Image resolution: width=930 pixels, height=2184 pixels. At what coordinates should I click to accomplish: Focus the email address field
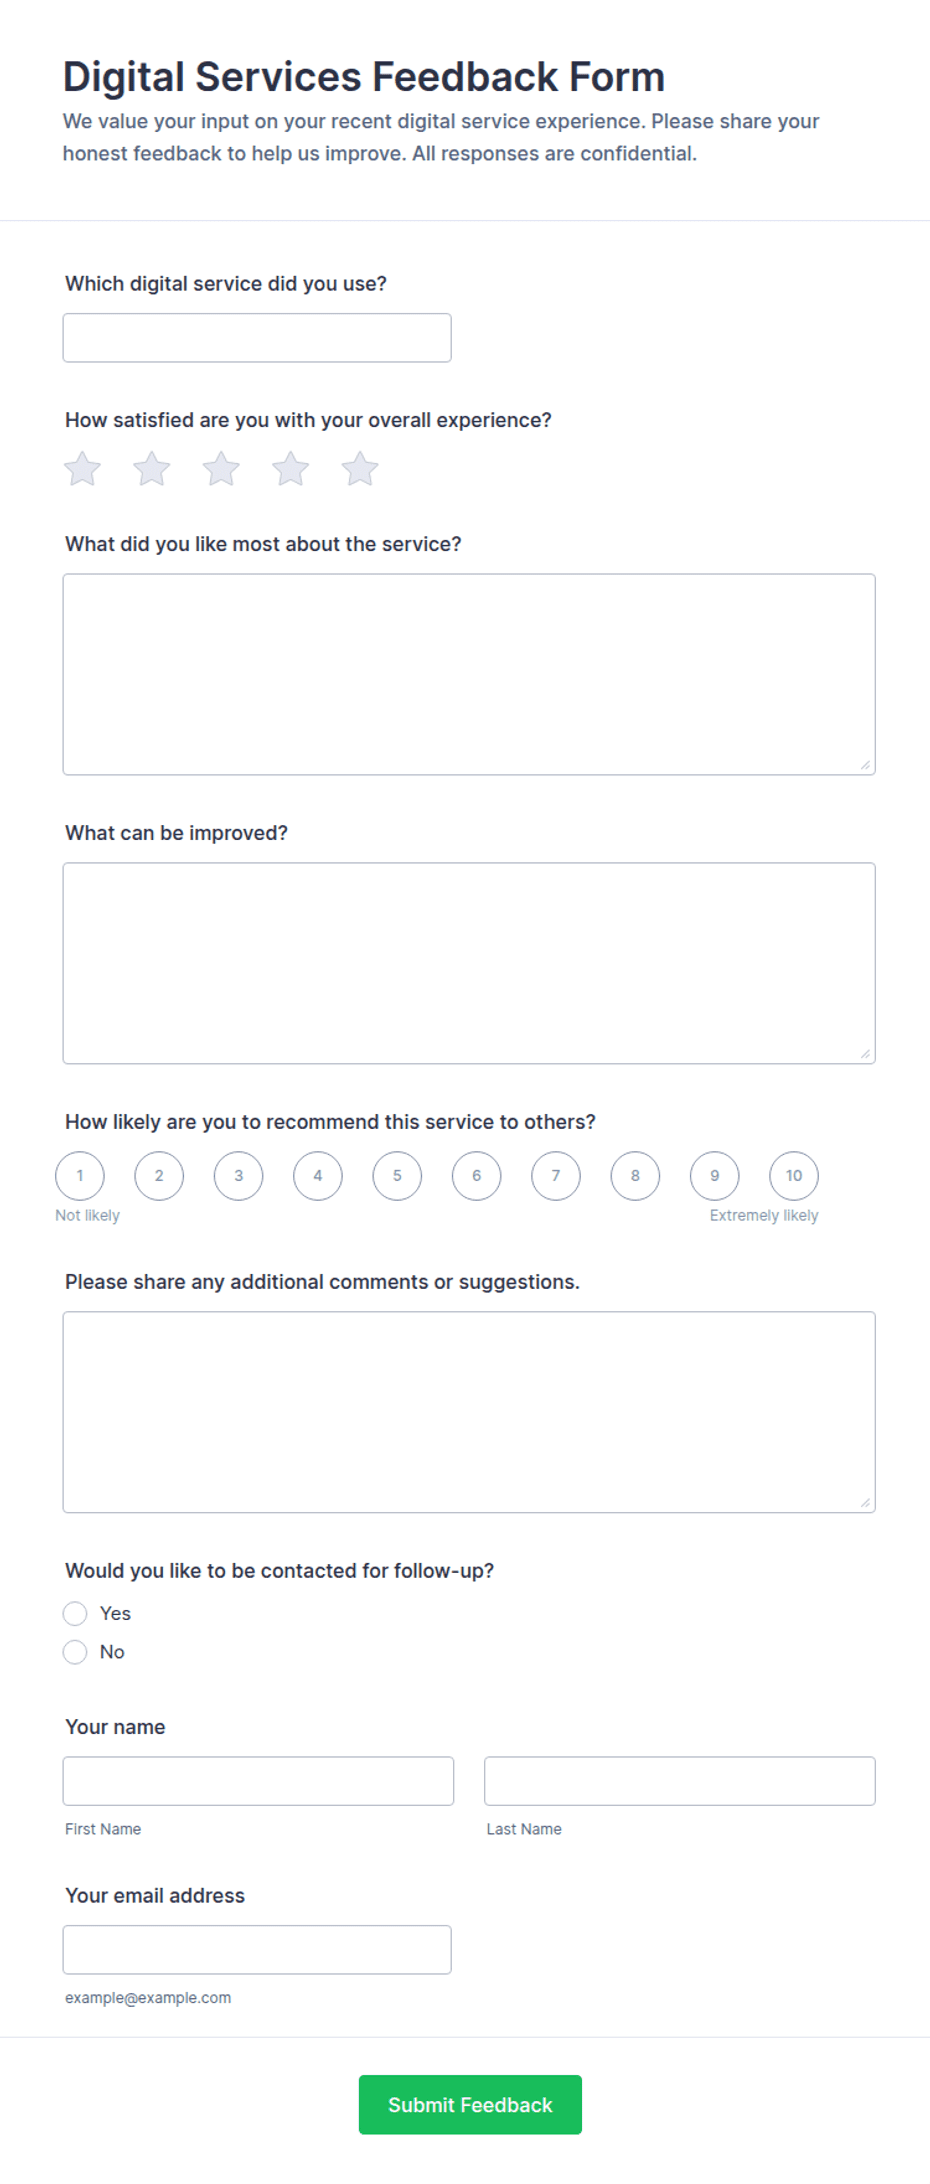tap(257, 1950)
